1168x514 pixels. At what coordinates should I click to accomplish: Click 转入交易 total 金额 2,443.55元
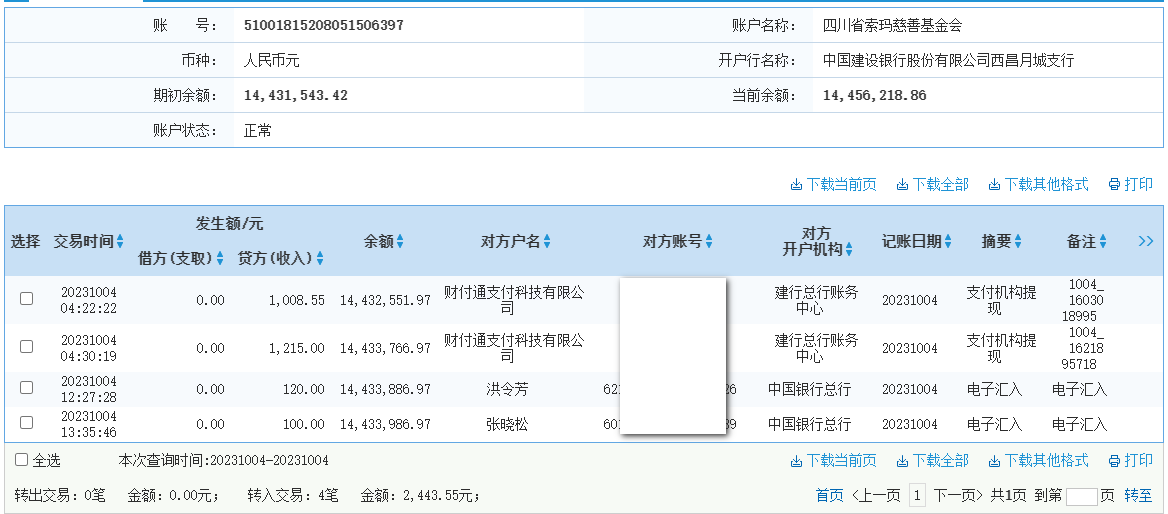pos(421,495)
